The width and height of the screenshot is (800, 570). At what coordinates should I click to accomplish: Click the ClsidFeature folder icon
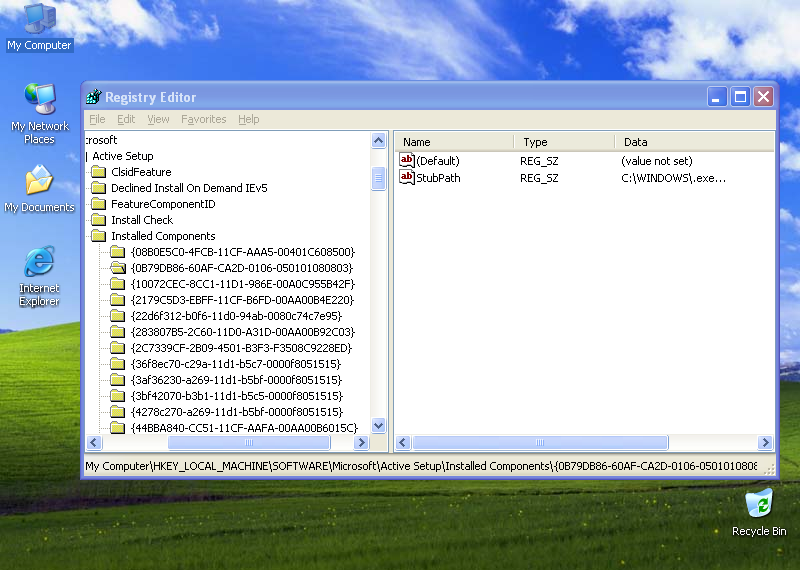[98, 172]
